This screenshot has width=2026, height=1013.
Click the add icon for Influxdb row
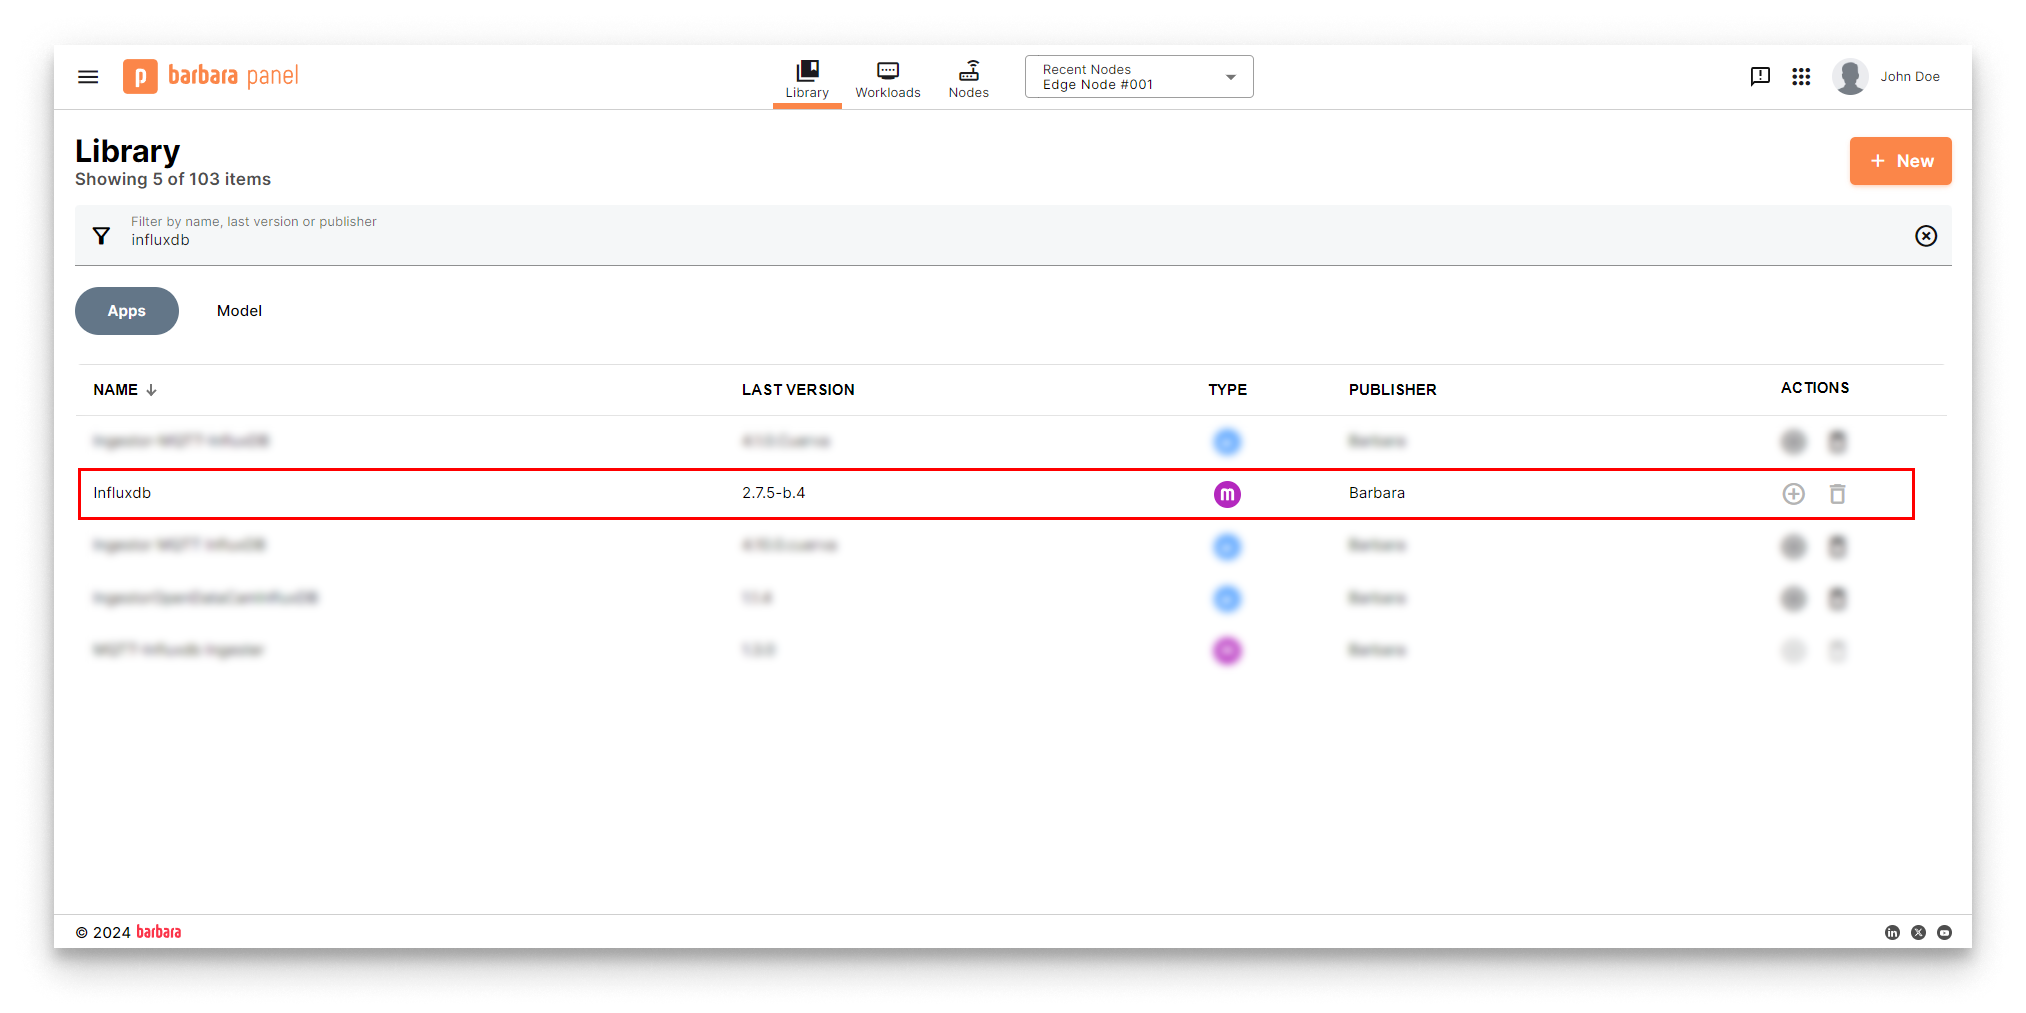(x=1794, y=493)
